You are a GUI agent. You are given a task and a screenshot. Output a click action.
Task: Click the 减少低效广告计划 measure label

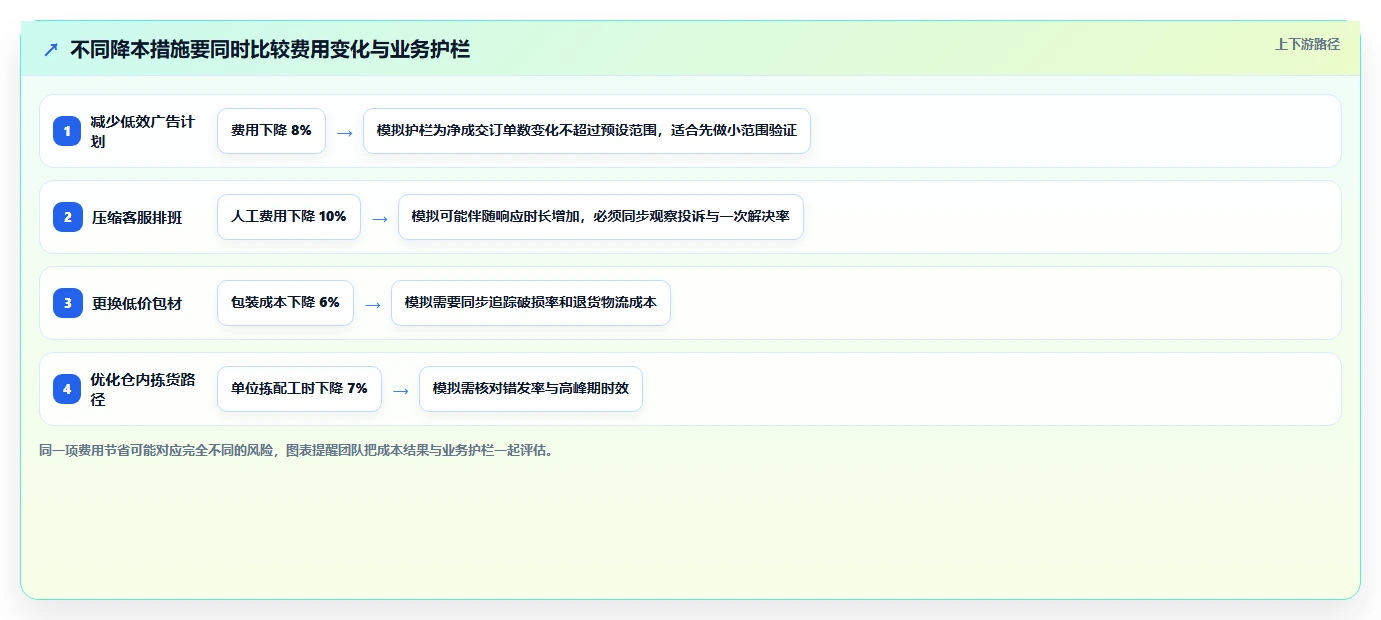[143, 131]
